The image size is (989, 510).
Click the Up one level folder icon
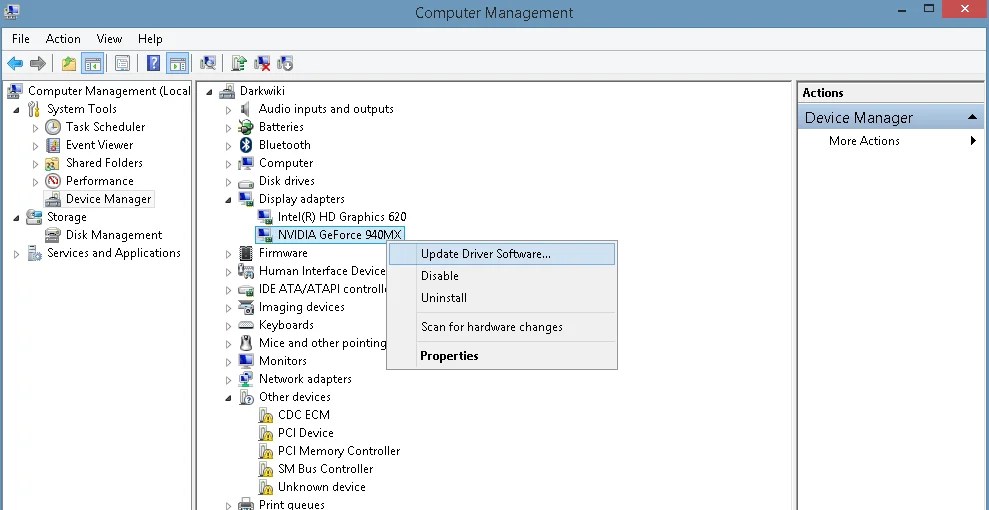point(69,63)
